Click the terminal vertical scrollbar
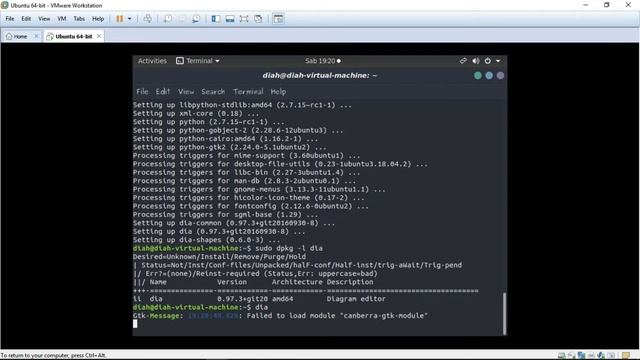 [504, 313]
